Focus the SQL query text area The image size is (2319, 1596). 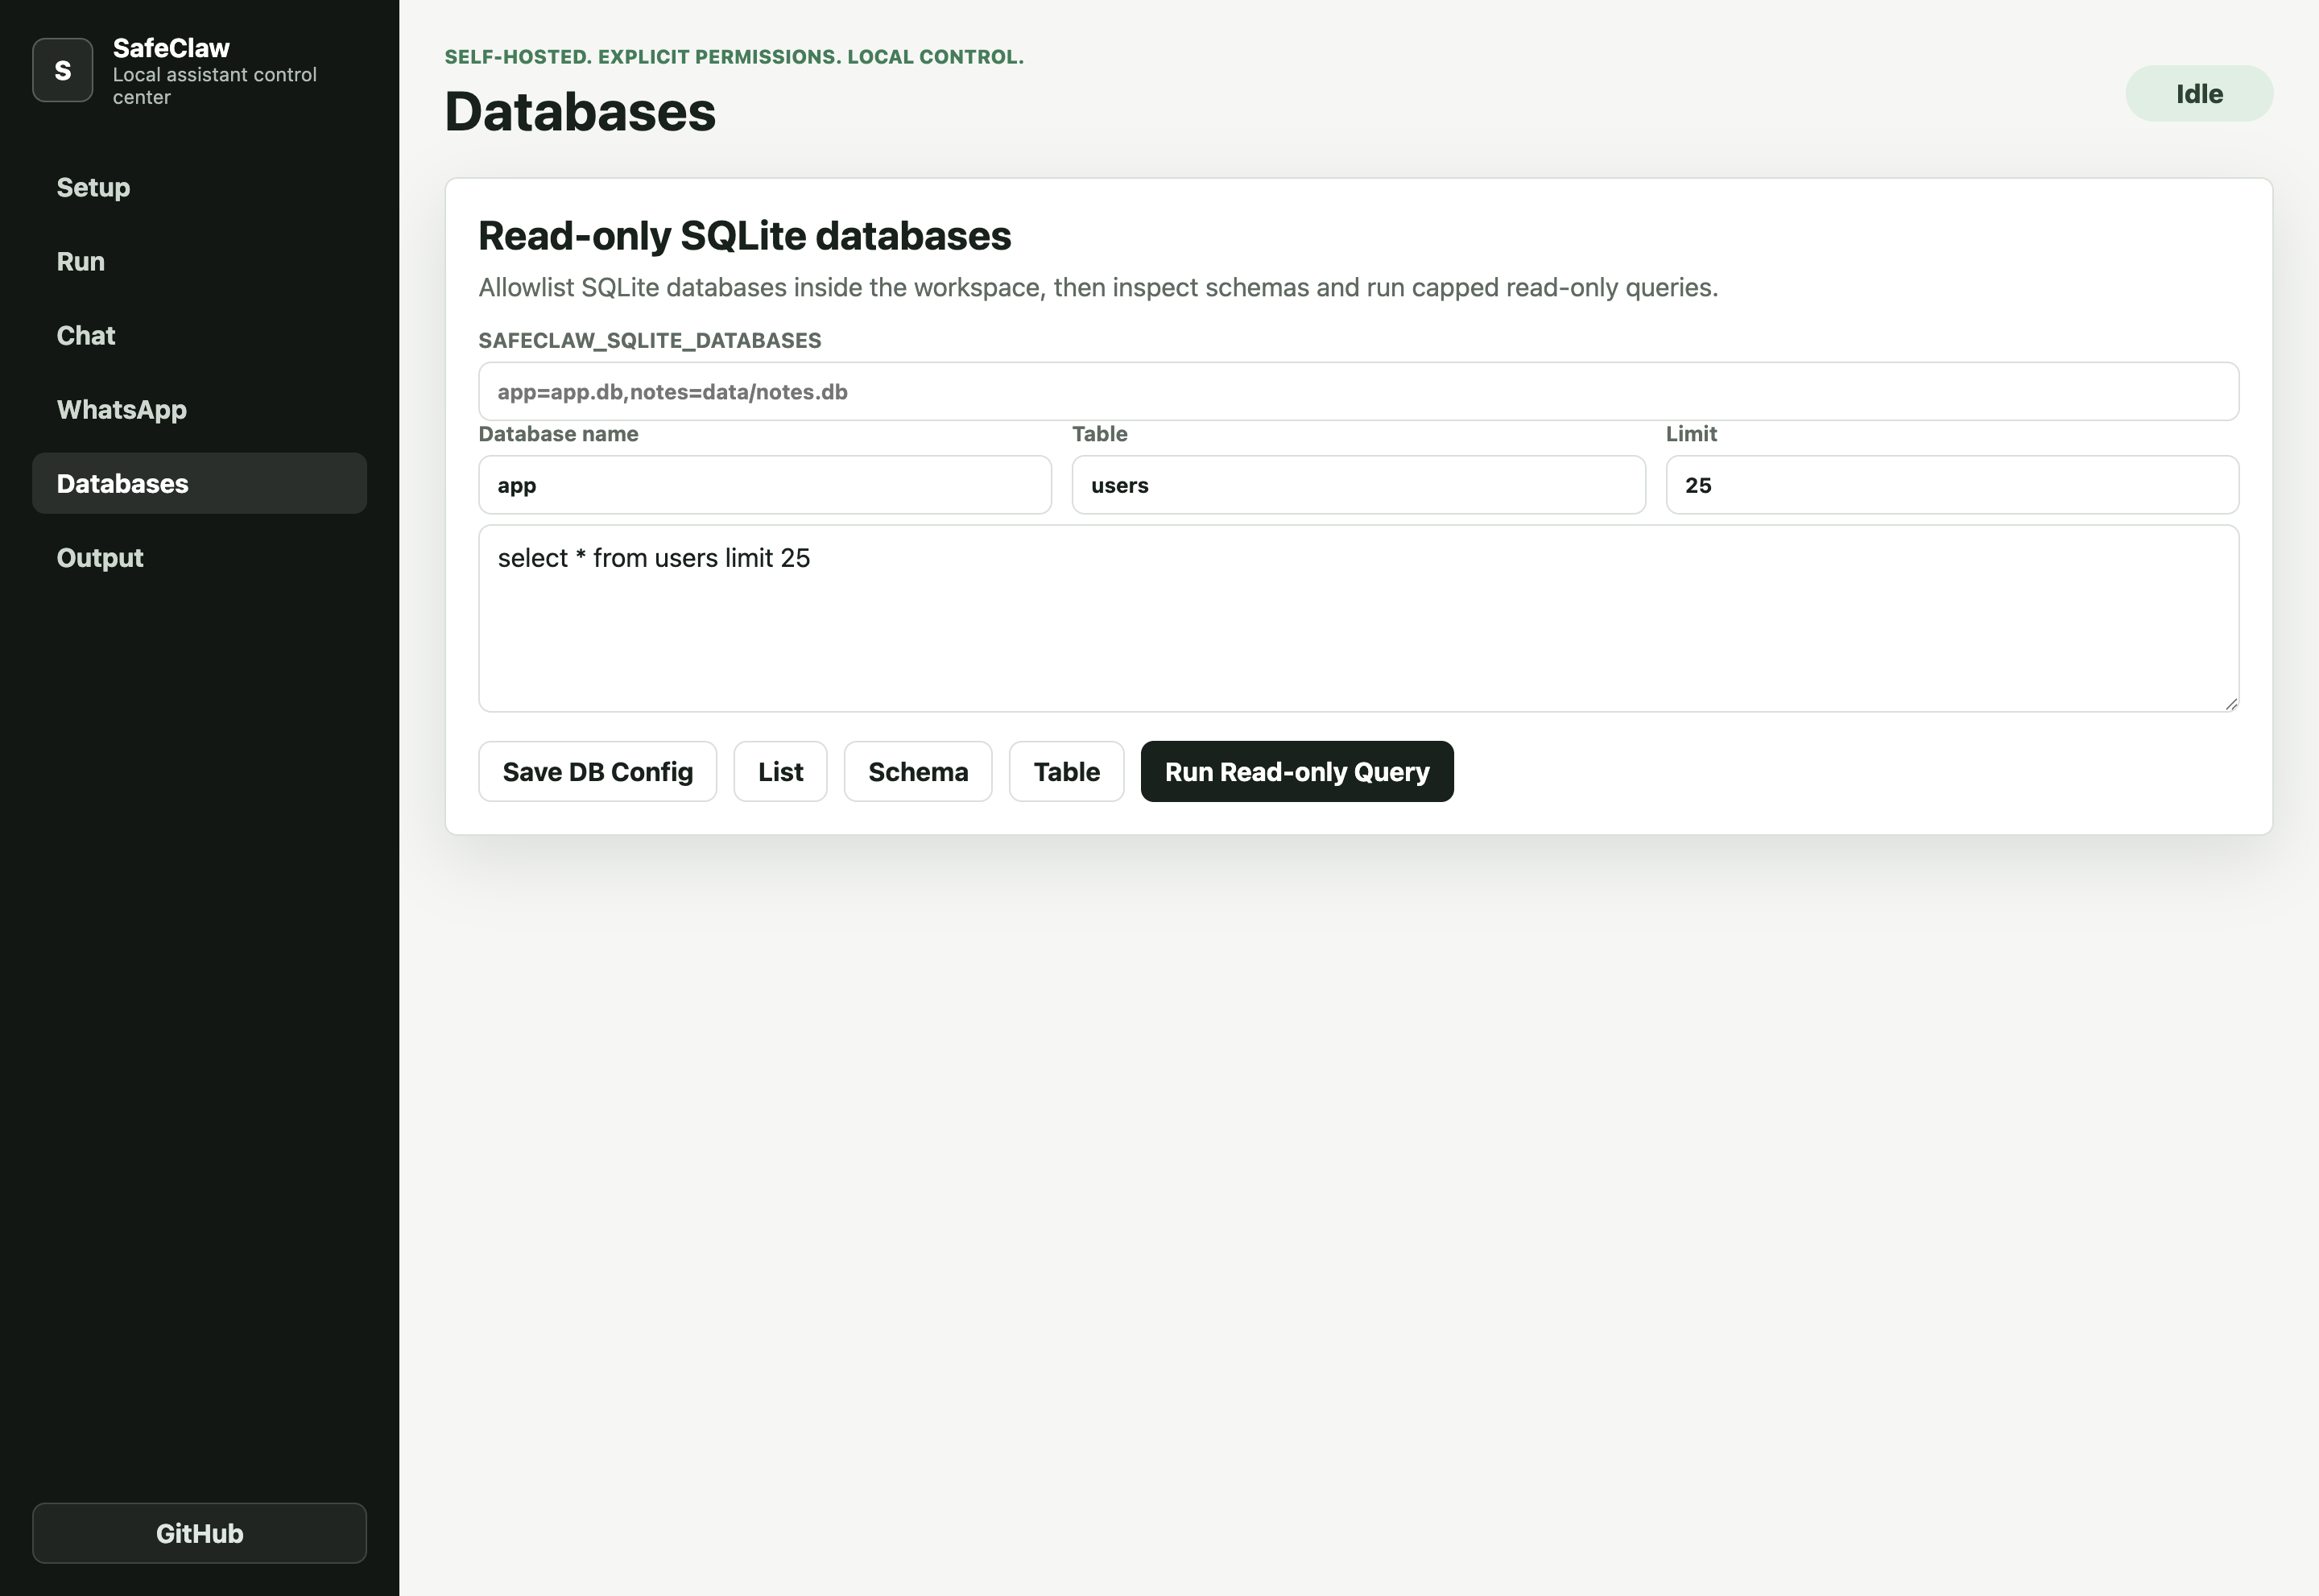pos(1358,618)
